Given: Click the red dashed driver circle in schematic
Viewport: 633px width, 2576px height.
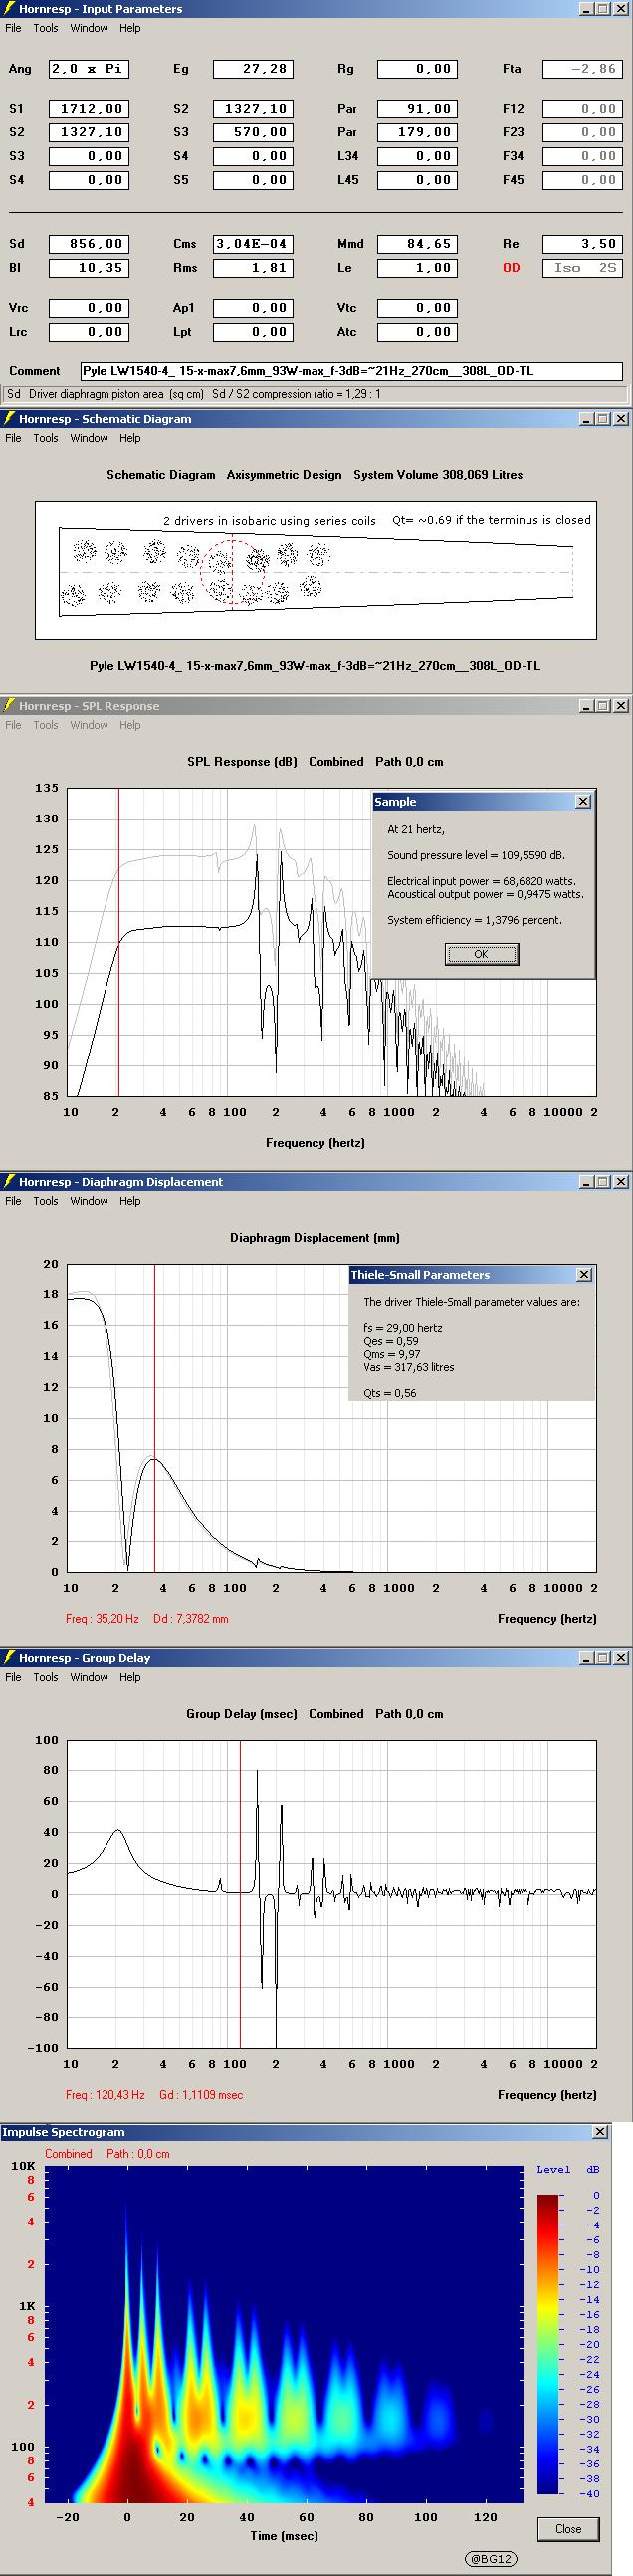Looking at the screenshot, I should tap(233, 572).
